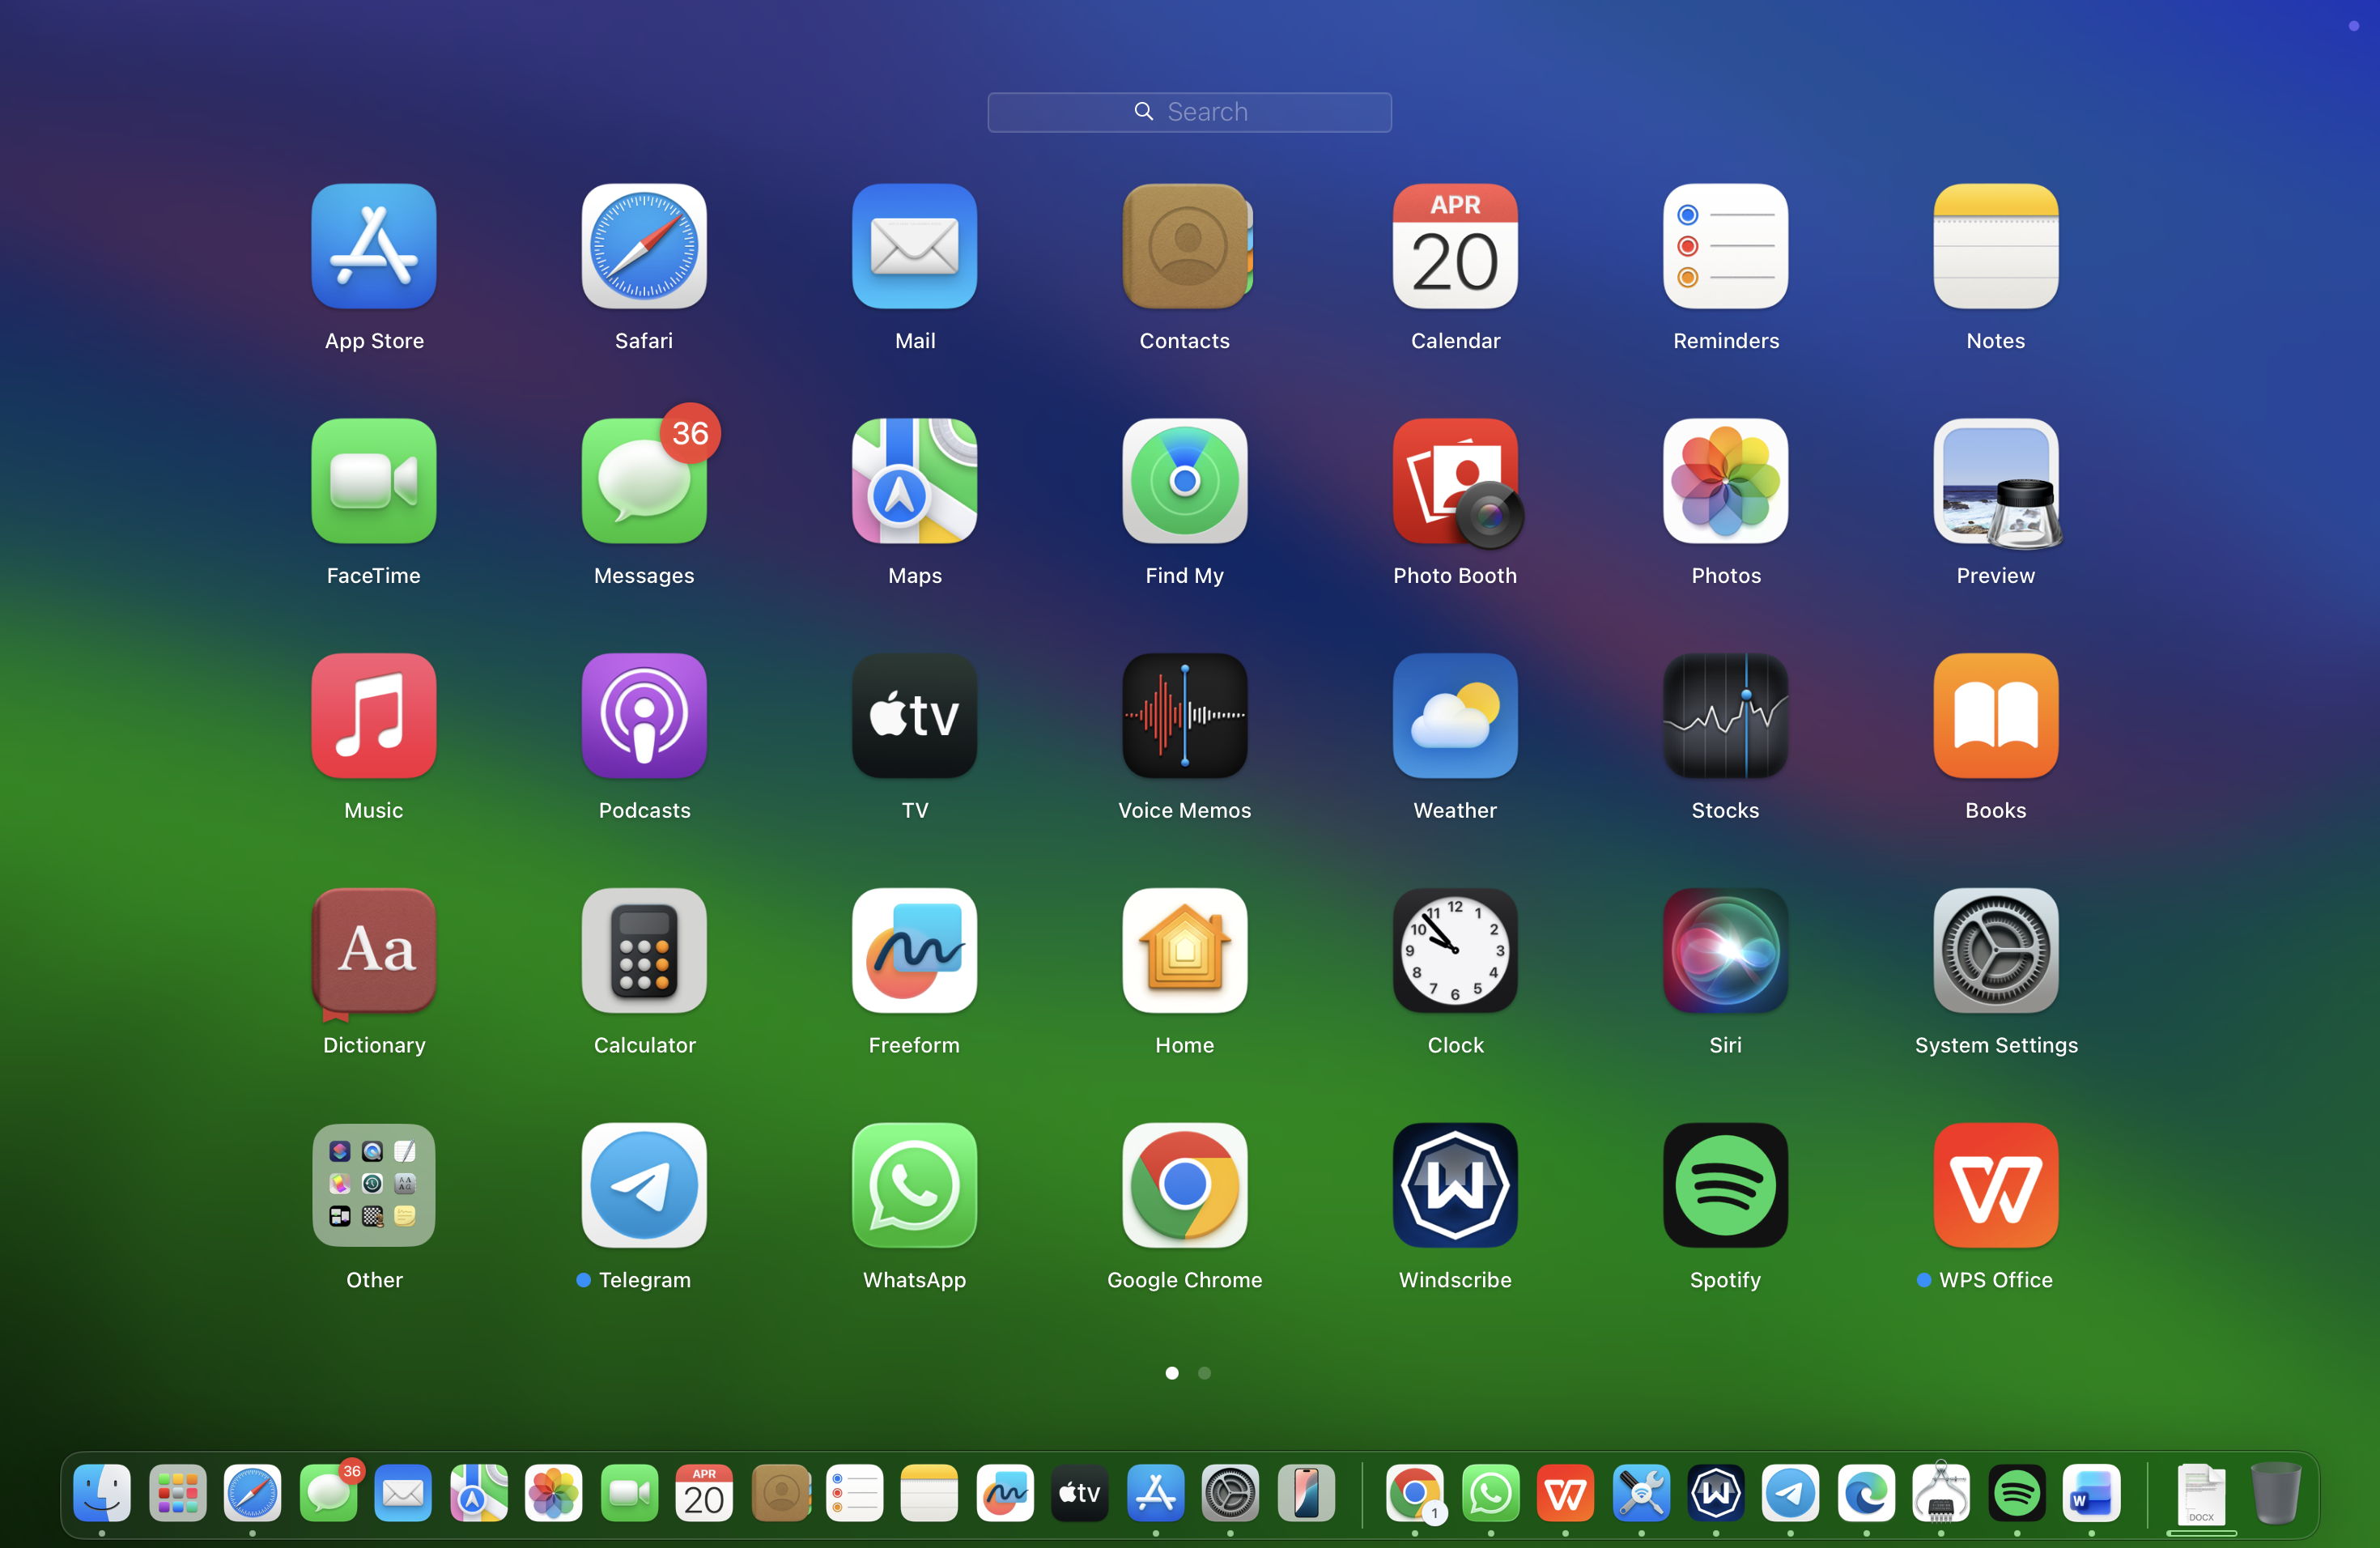Click Google Chrome in the Dock
The image size is (2380, 1548).
point(1415,1494)
